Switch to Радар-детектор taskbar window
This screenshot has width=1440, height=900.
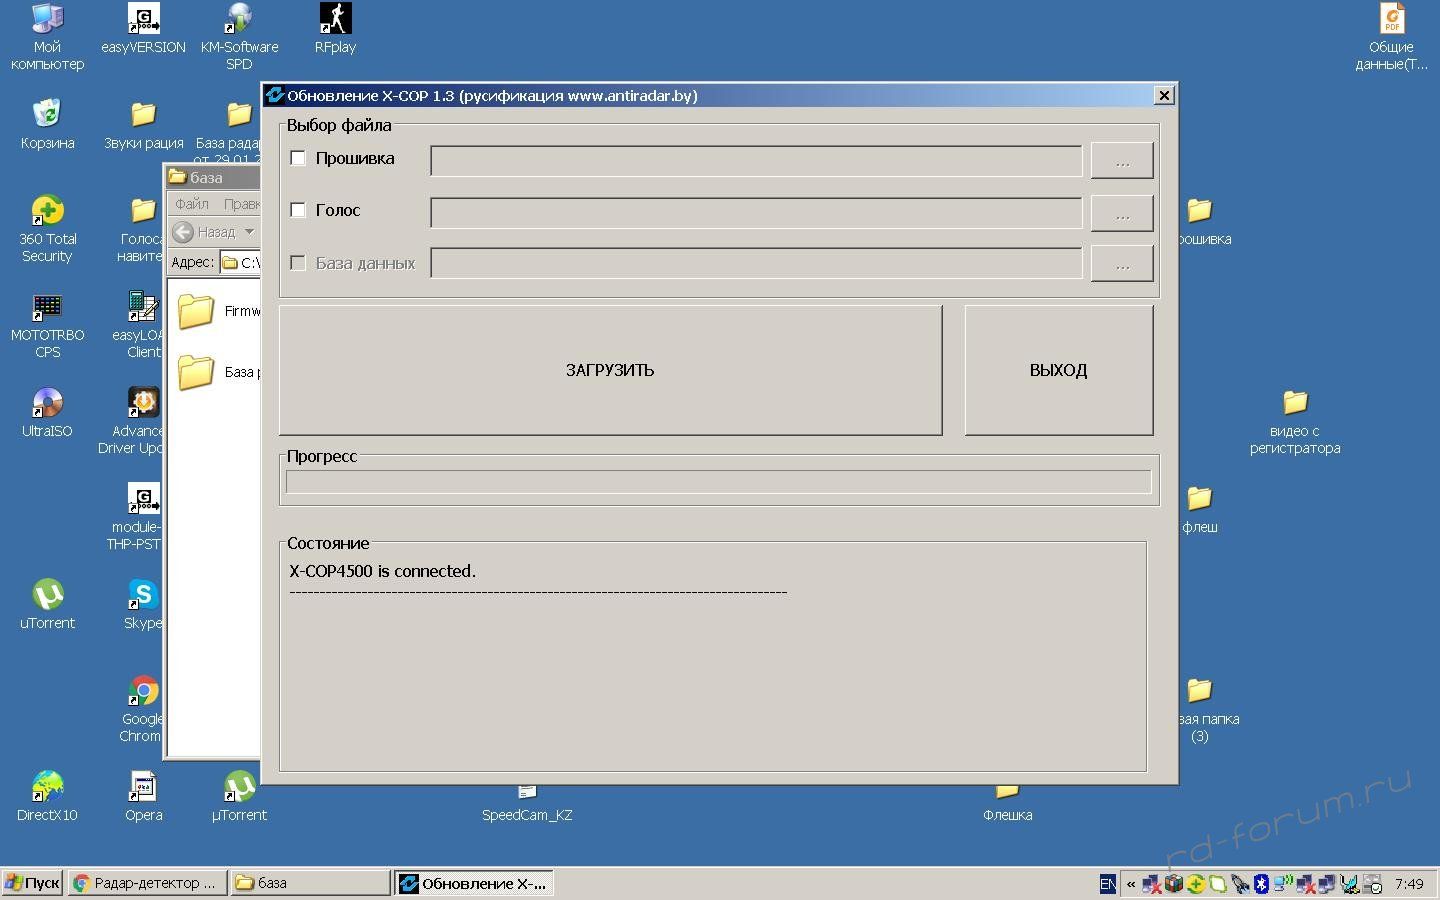coord(146,883)
